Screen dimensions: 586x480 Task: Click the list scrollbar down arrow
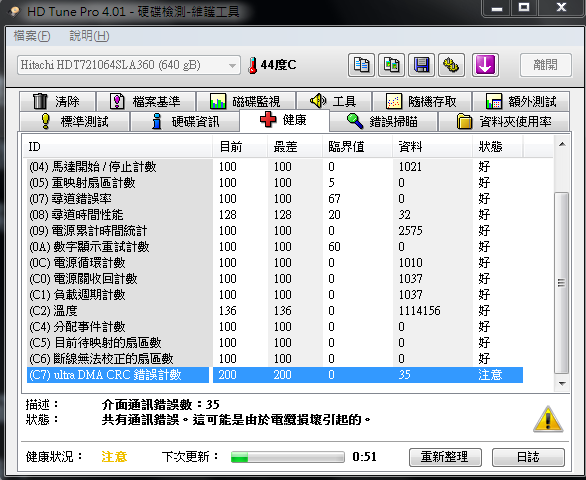pyautogui.click(x=562, y=383)
